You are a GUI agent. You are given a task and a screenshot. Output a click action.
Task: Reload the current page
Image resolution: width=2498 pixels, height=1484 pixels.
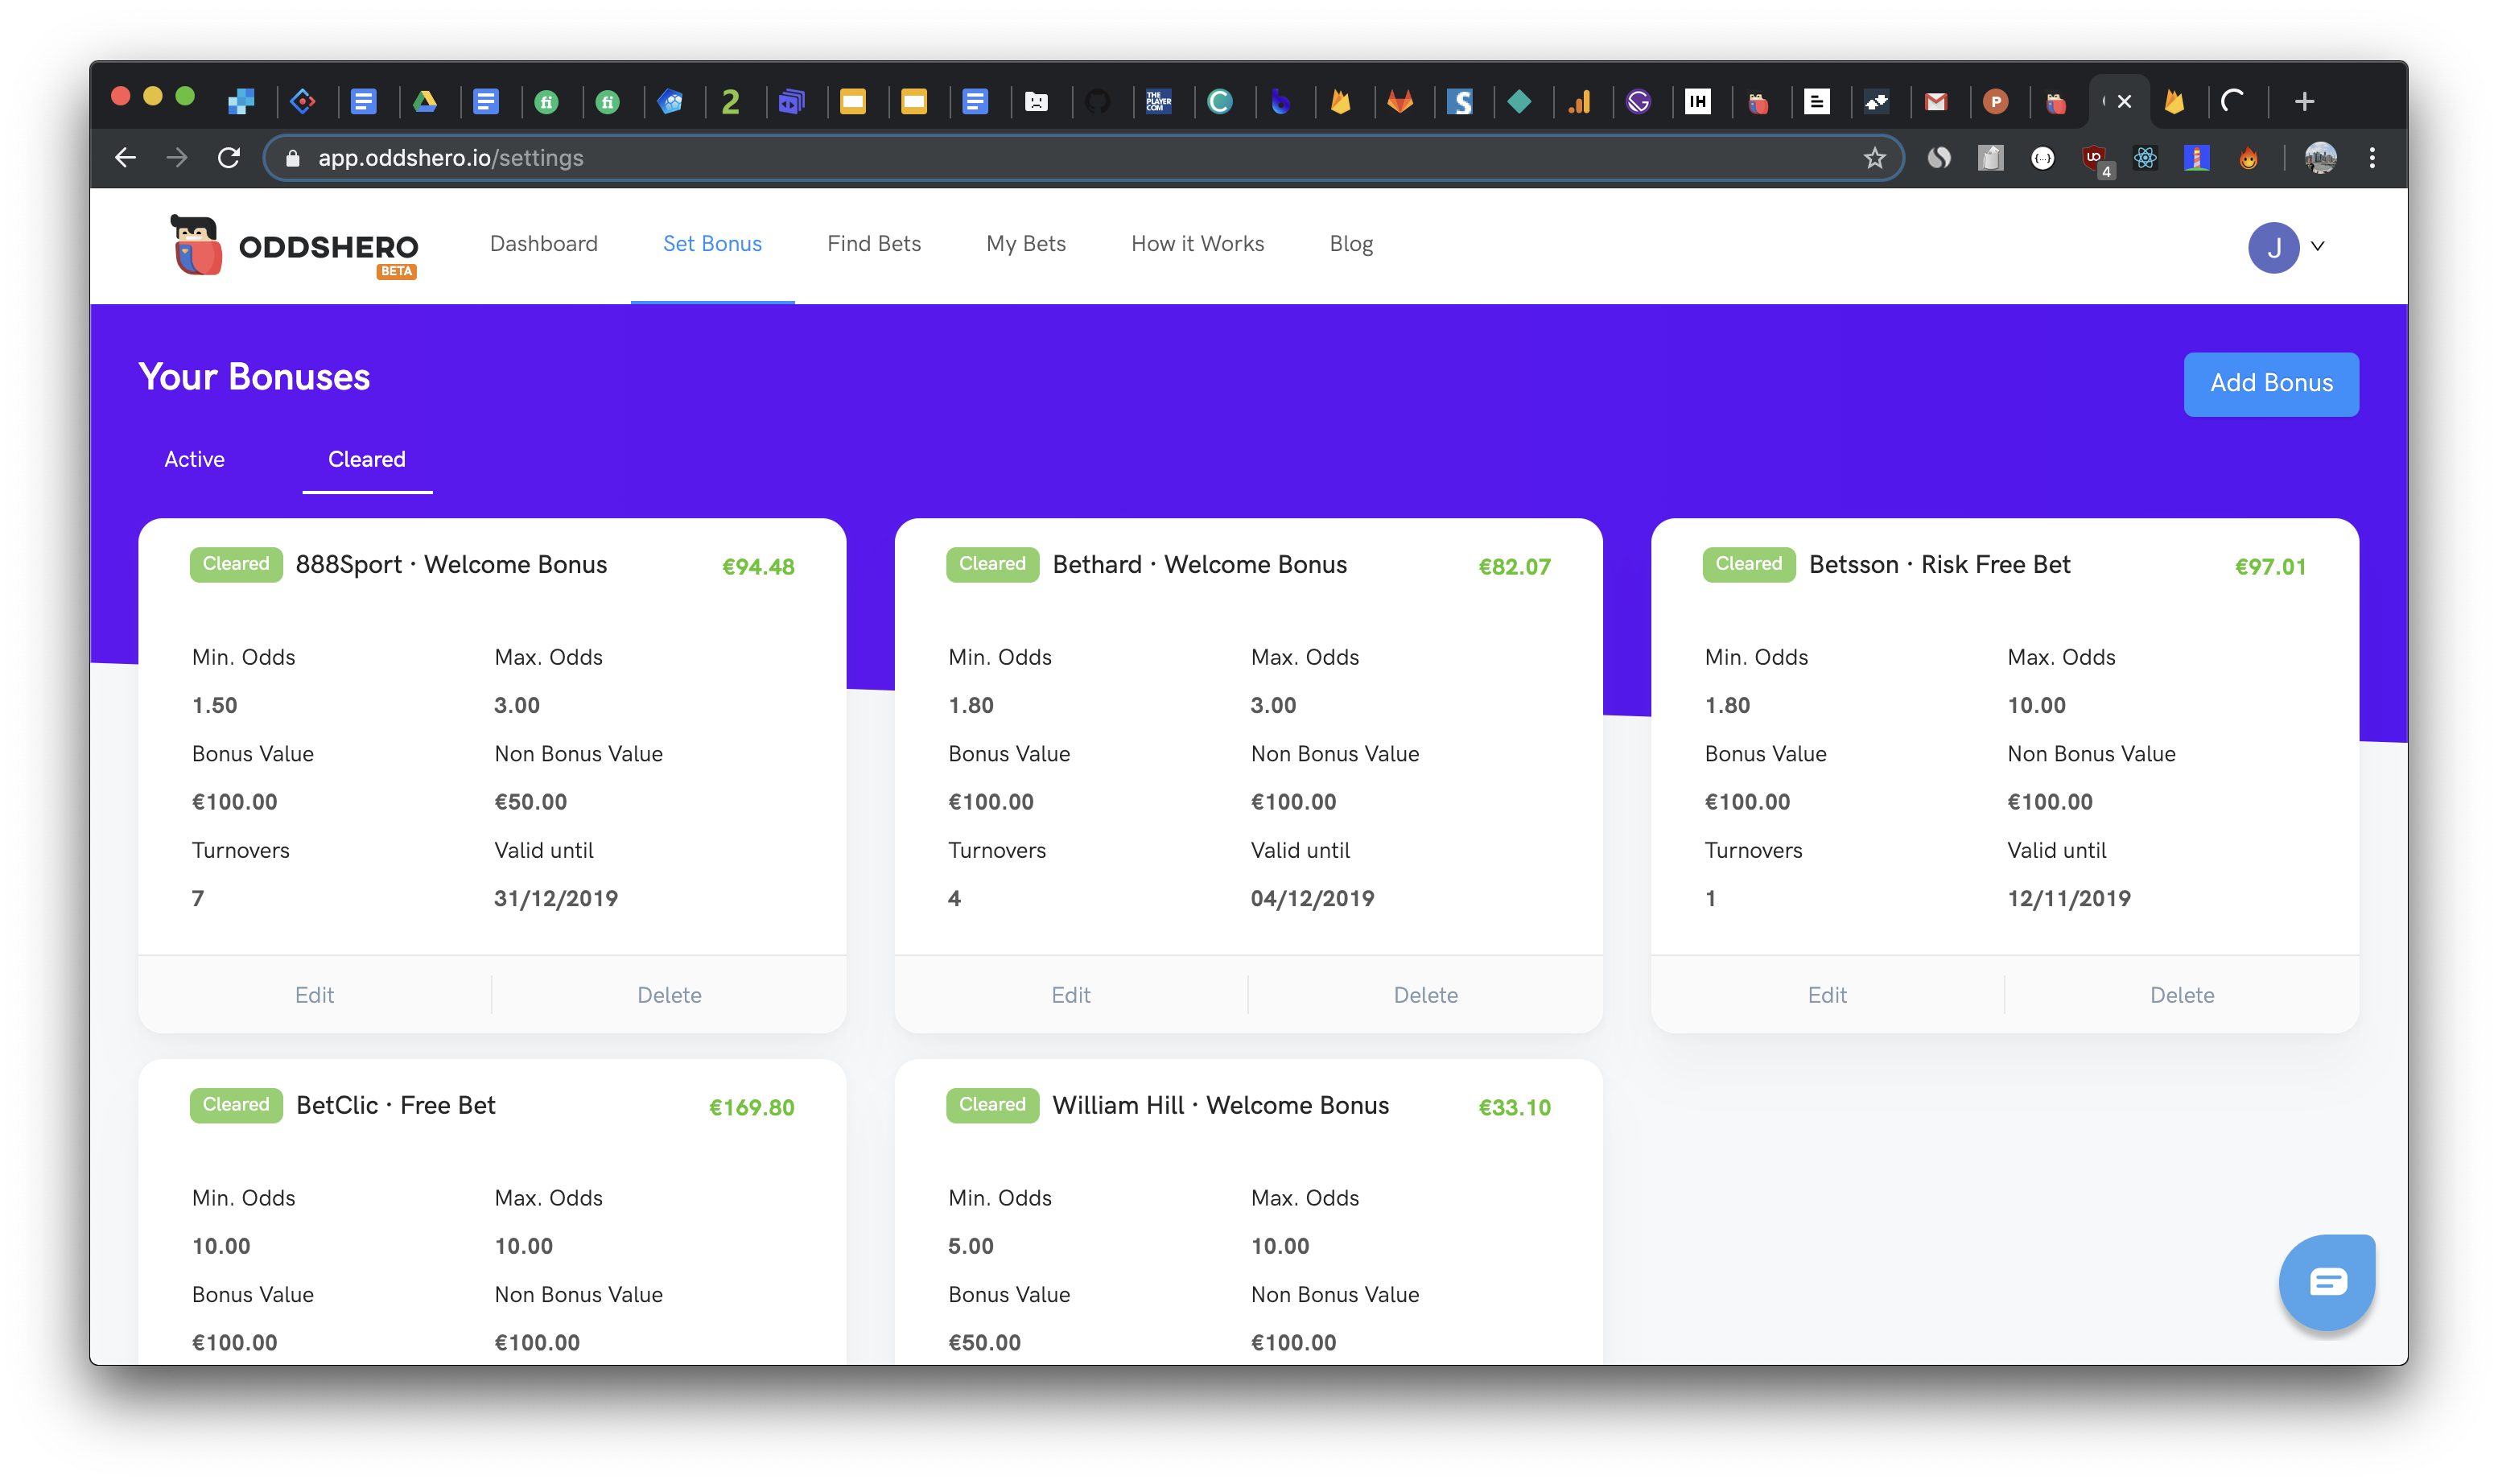(229, 158)
